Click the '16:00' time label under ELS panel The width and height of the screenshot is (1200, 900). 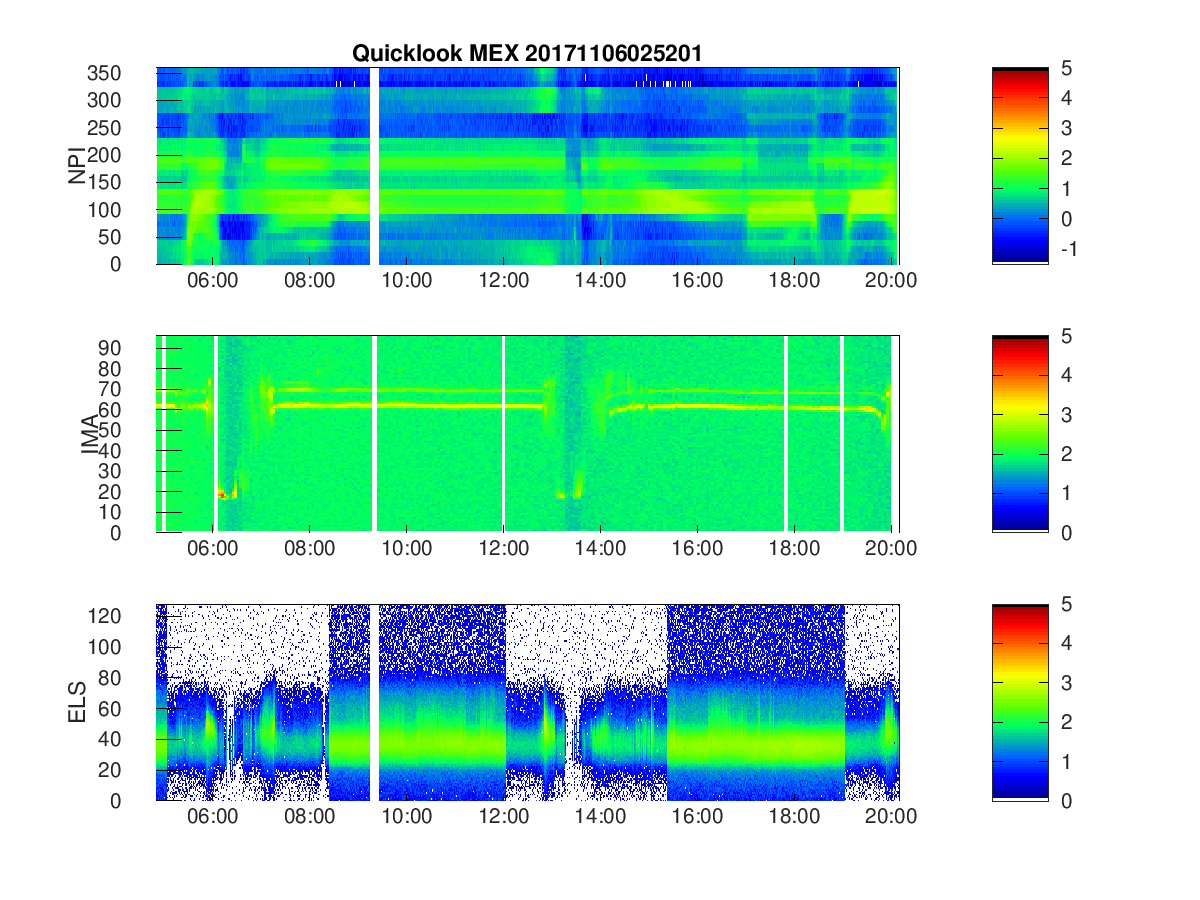click(x=697, y=817)
